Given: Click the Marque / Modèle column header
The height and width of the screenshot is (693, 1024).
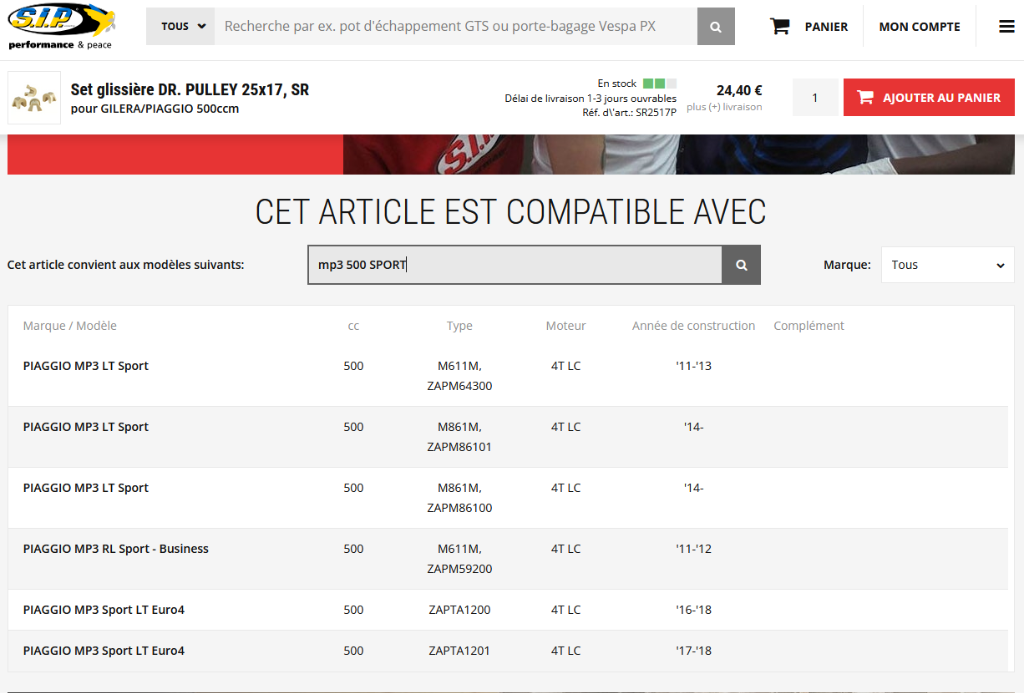Looking at the screenshot, I should coord(70,326).
